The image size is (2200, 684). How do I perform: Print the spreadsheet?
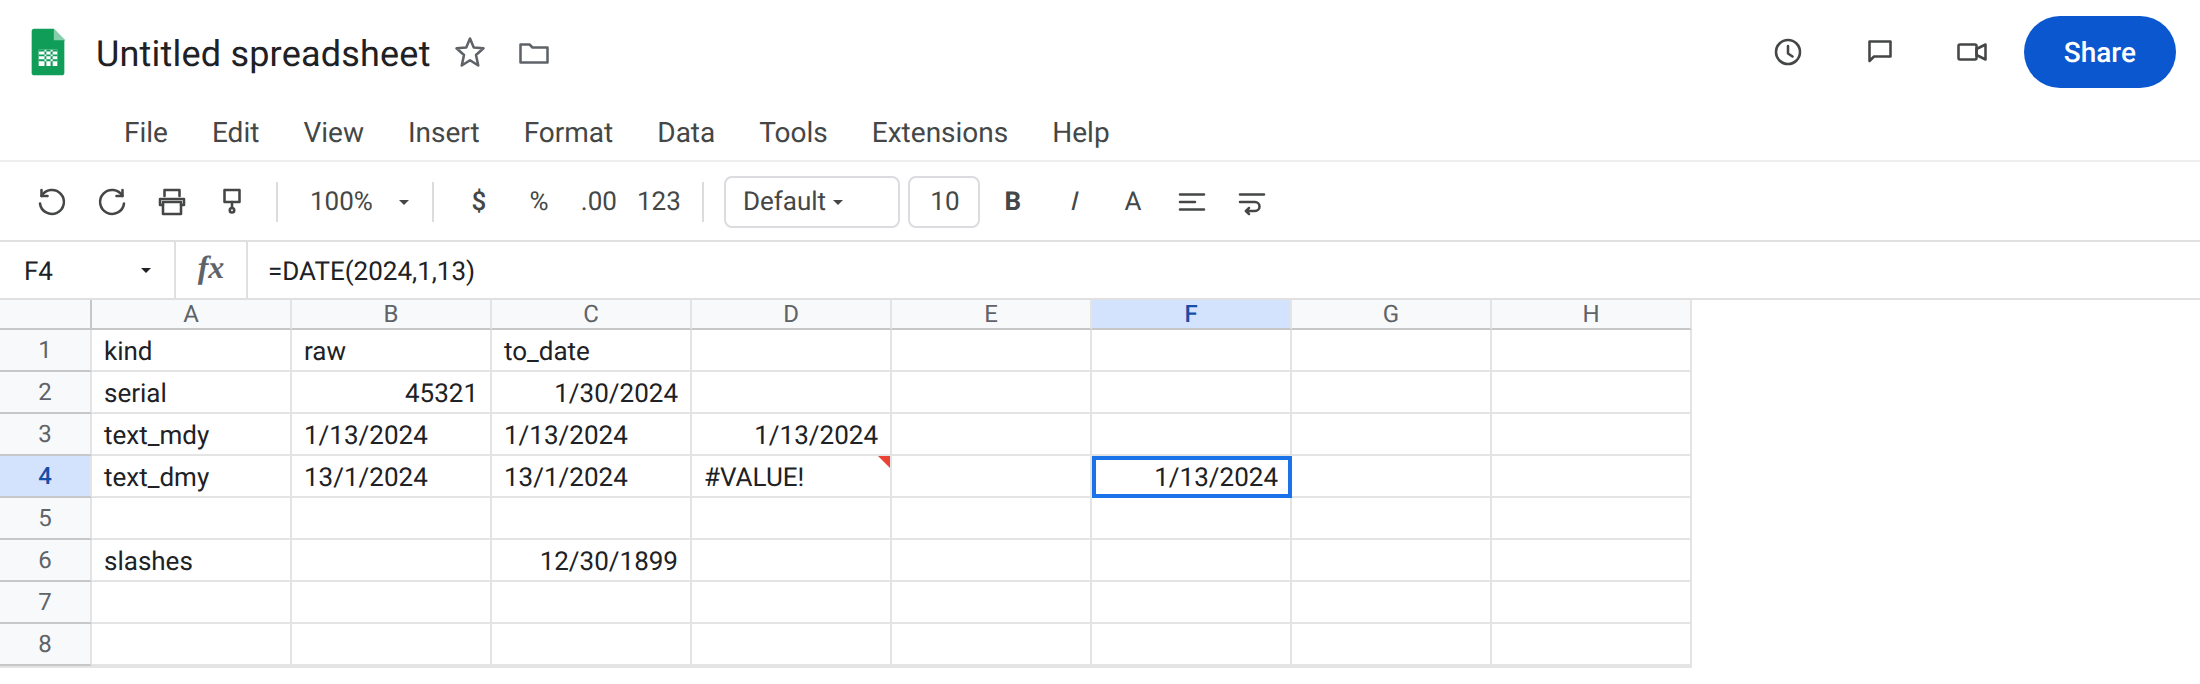click(172, 202)
